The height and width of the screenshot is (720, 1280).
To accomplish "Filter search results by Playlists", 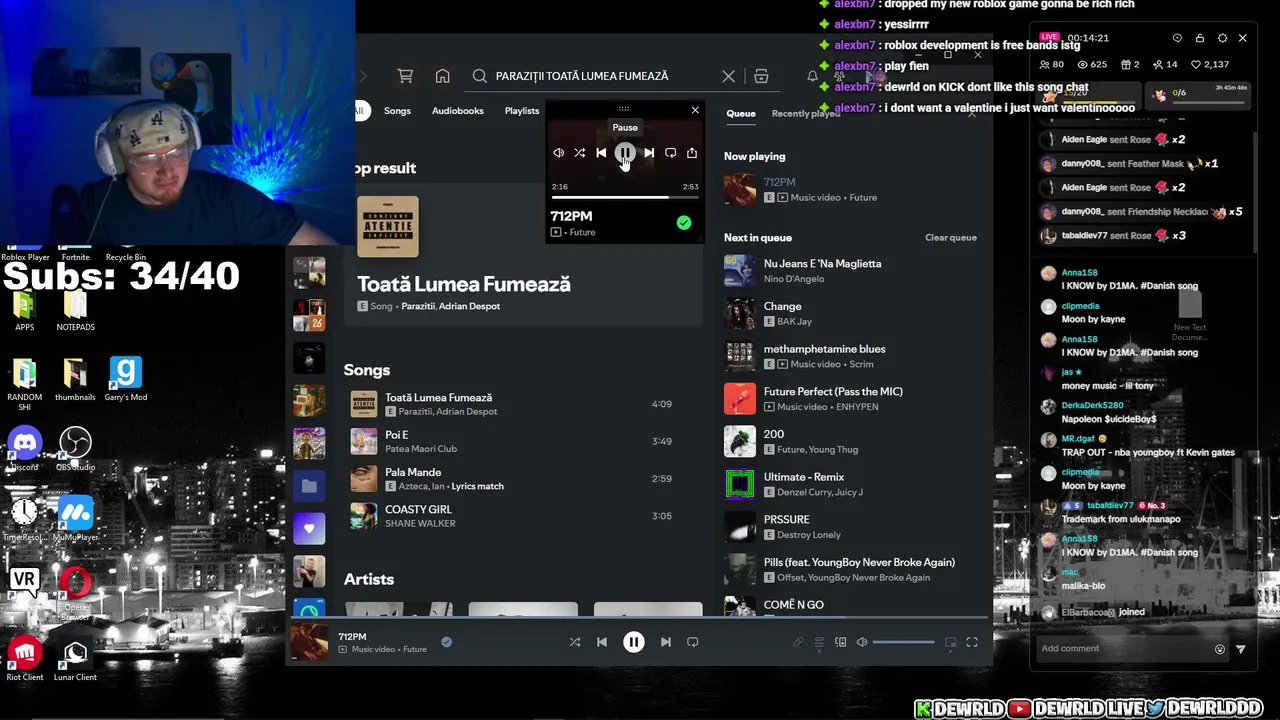I will pyautogui.click(x=521, y=111).
